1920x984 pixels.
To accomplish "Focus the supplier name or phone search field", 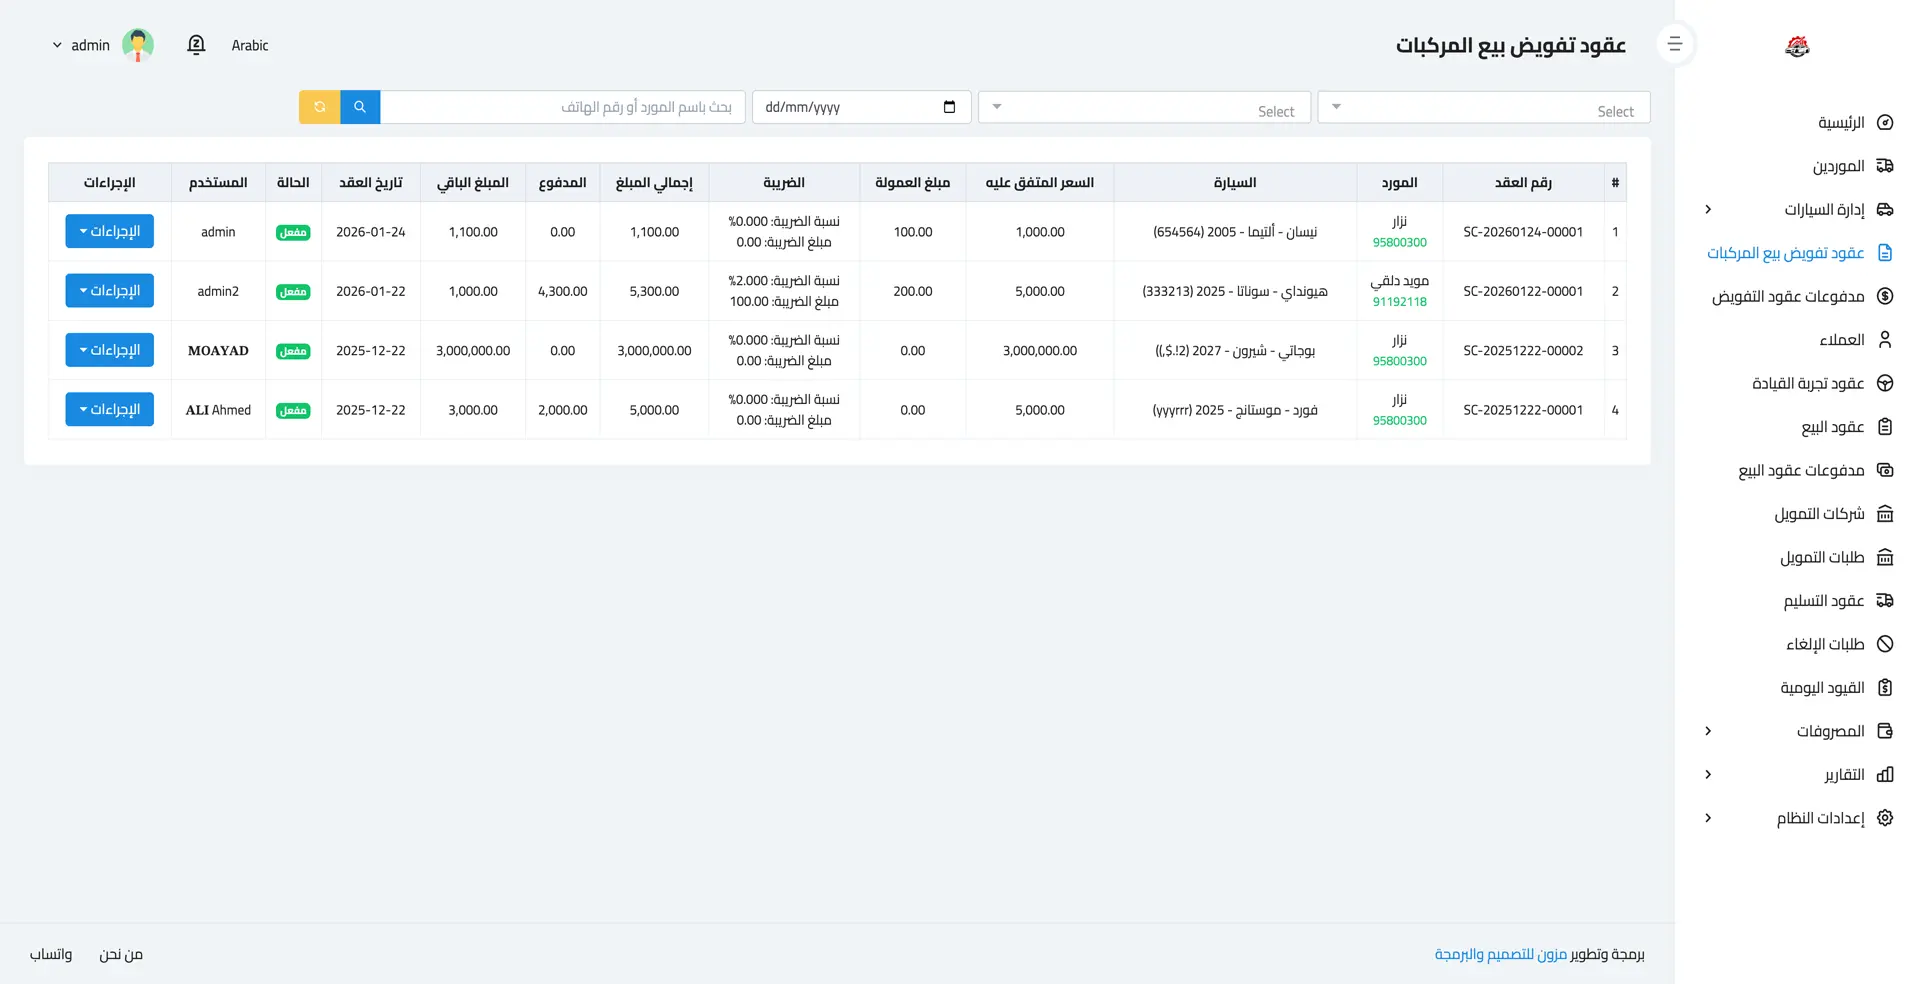I will point(562,107).
